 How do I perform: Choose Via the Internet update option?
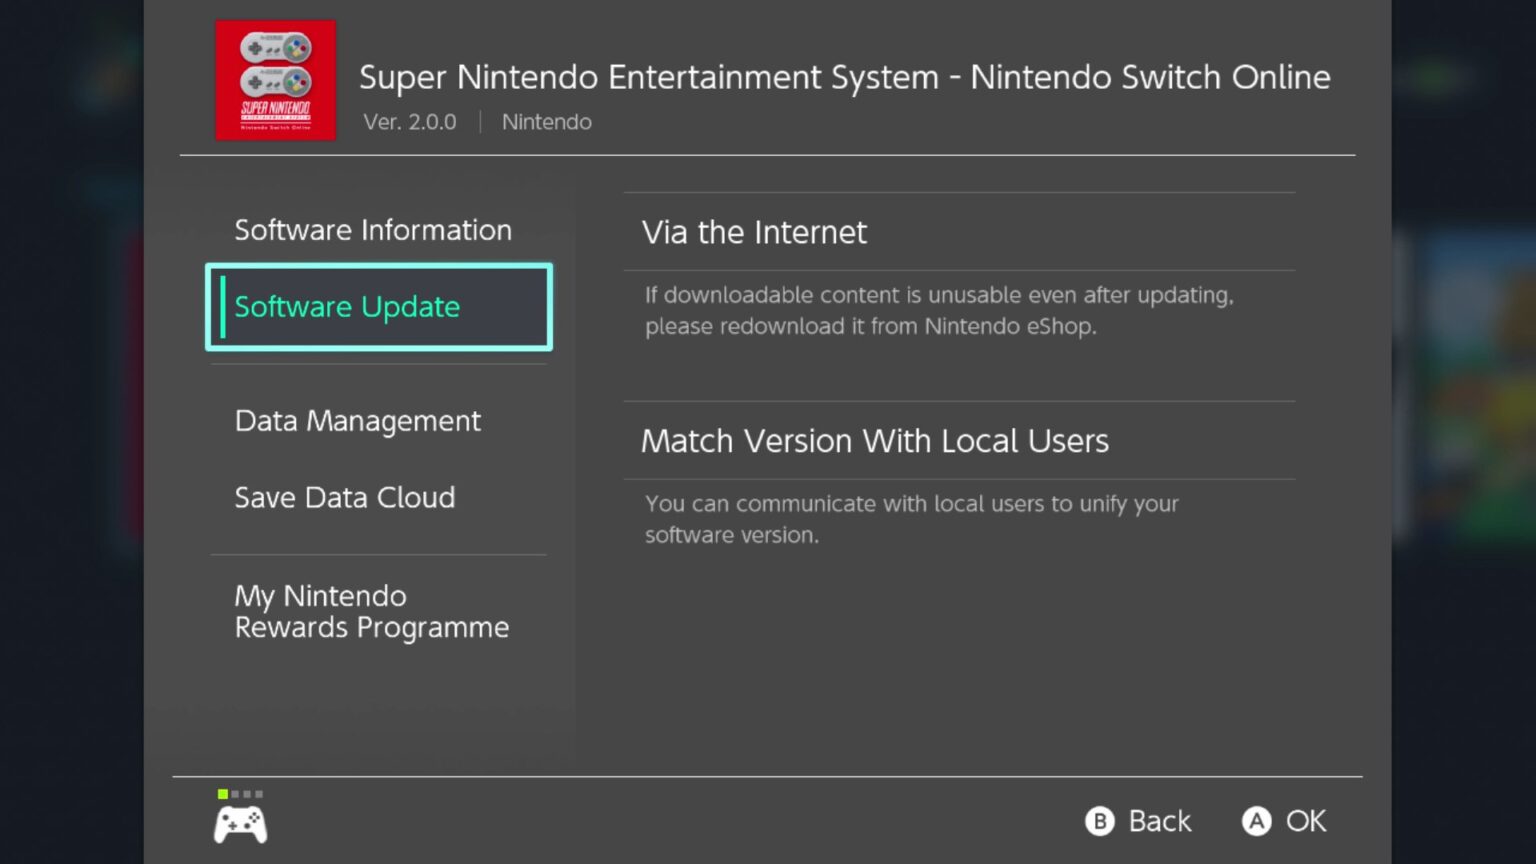click(754, 232)
